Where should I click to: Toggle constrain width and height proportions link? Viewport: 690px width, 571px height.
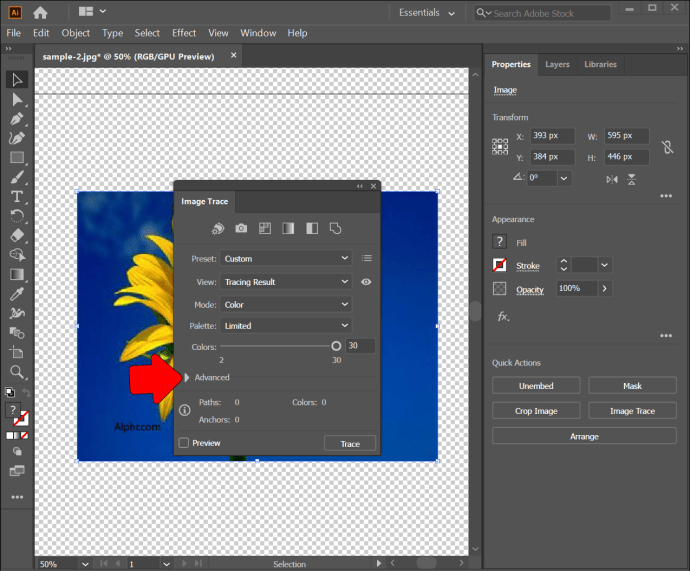(x=667, y=147)
